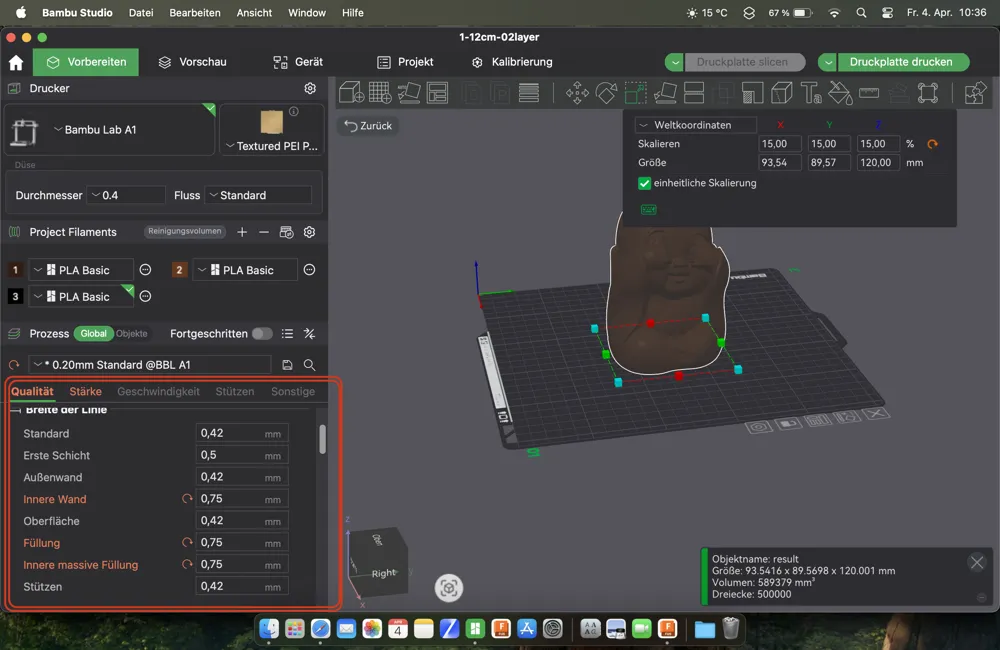Open the Textured PEI plate dropdown
Image resolution: width=1000 pixels, height=650 pixels.
coord(271,146)
